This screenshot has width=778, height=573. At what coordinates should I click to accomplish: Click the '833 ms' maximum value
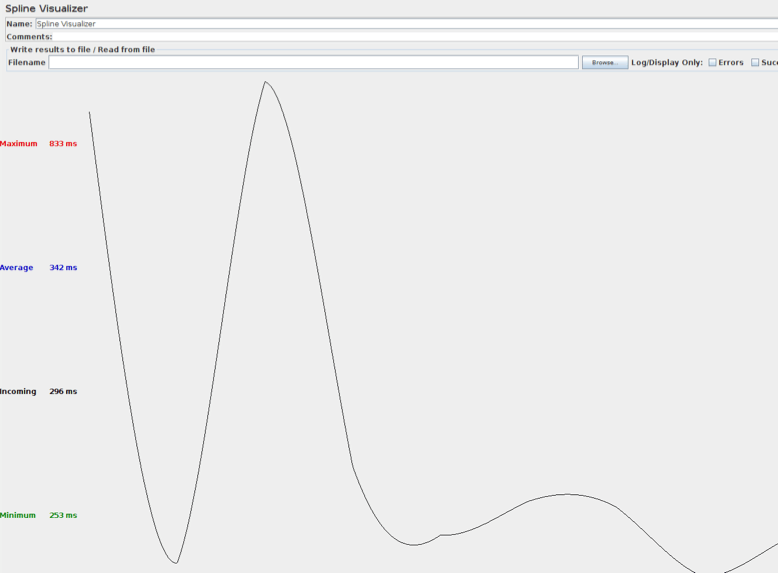pos(63,144)
